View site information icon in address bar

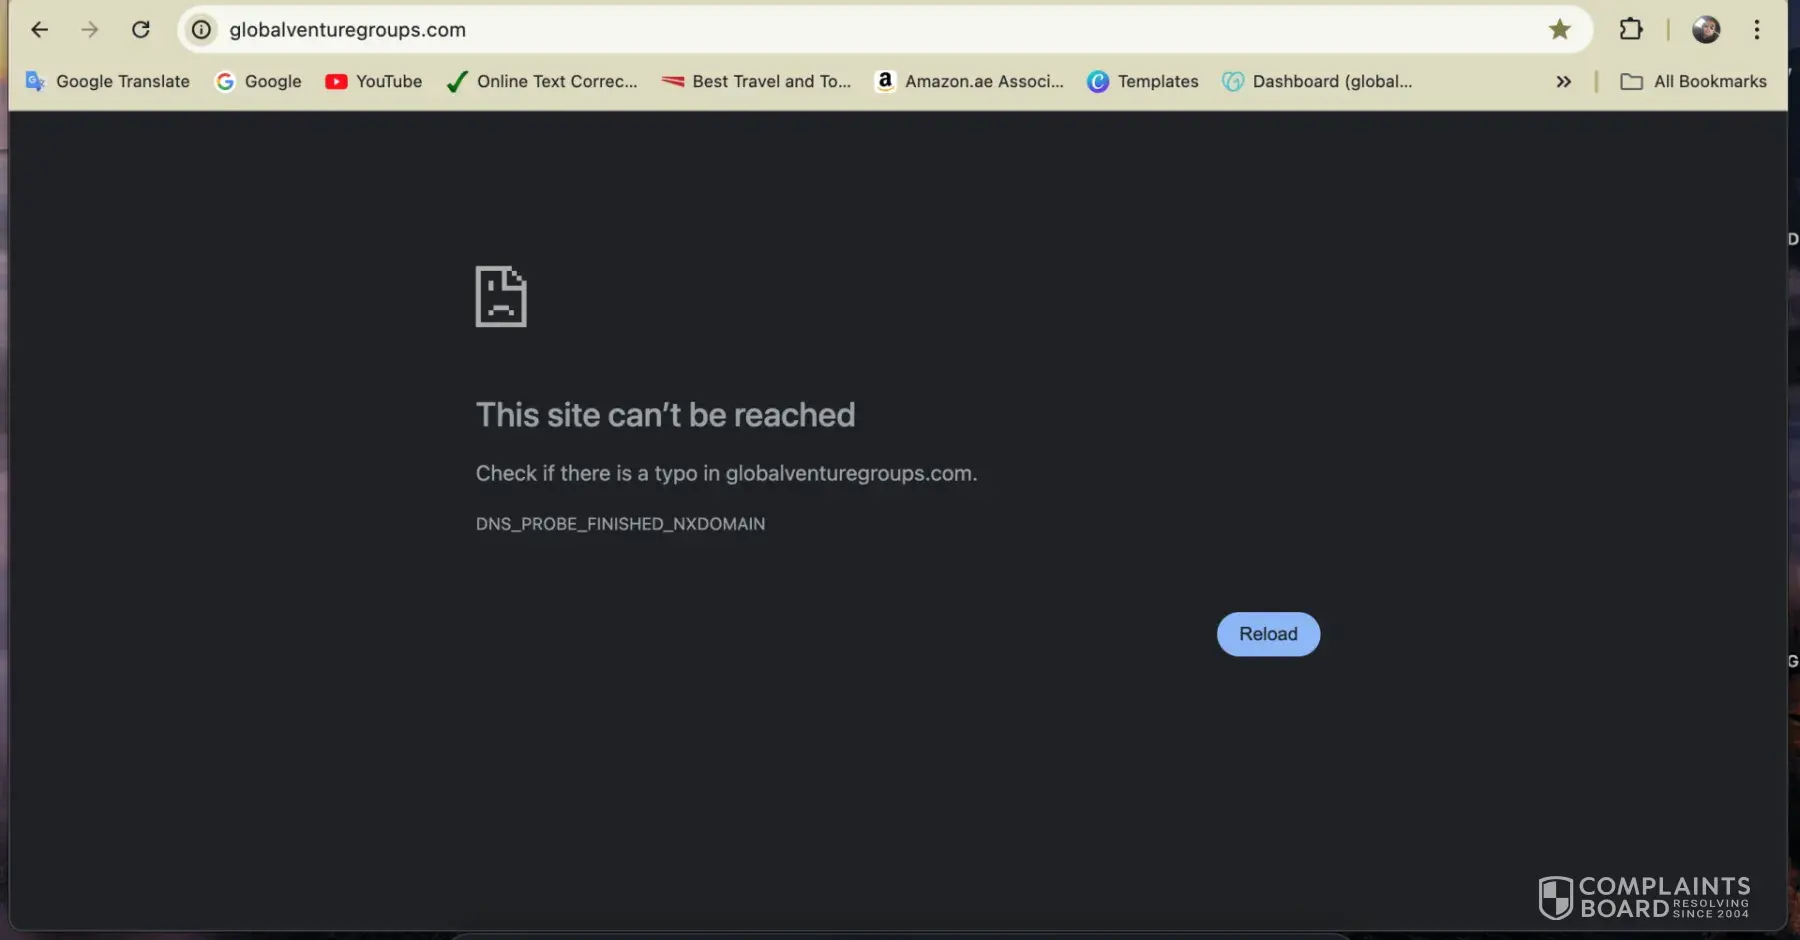click(x=202, y=30)
